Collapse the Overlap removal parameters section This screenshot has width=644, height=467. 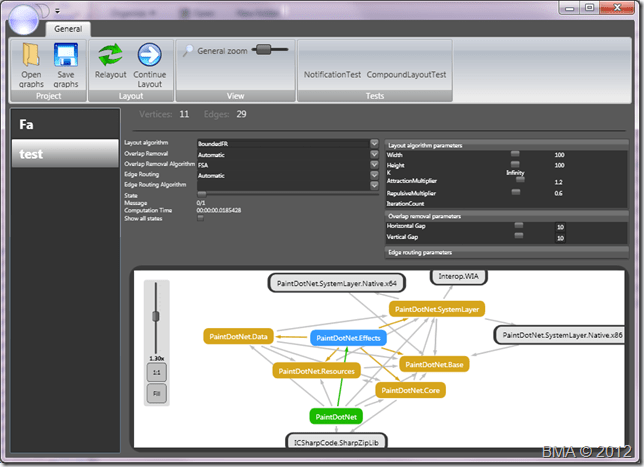coord(506,216)
